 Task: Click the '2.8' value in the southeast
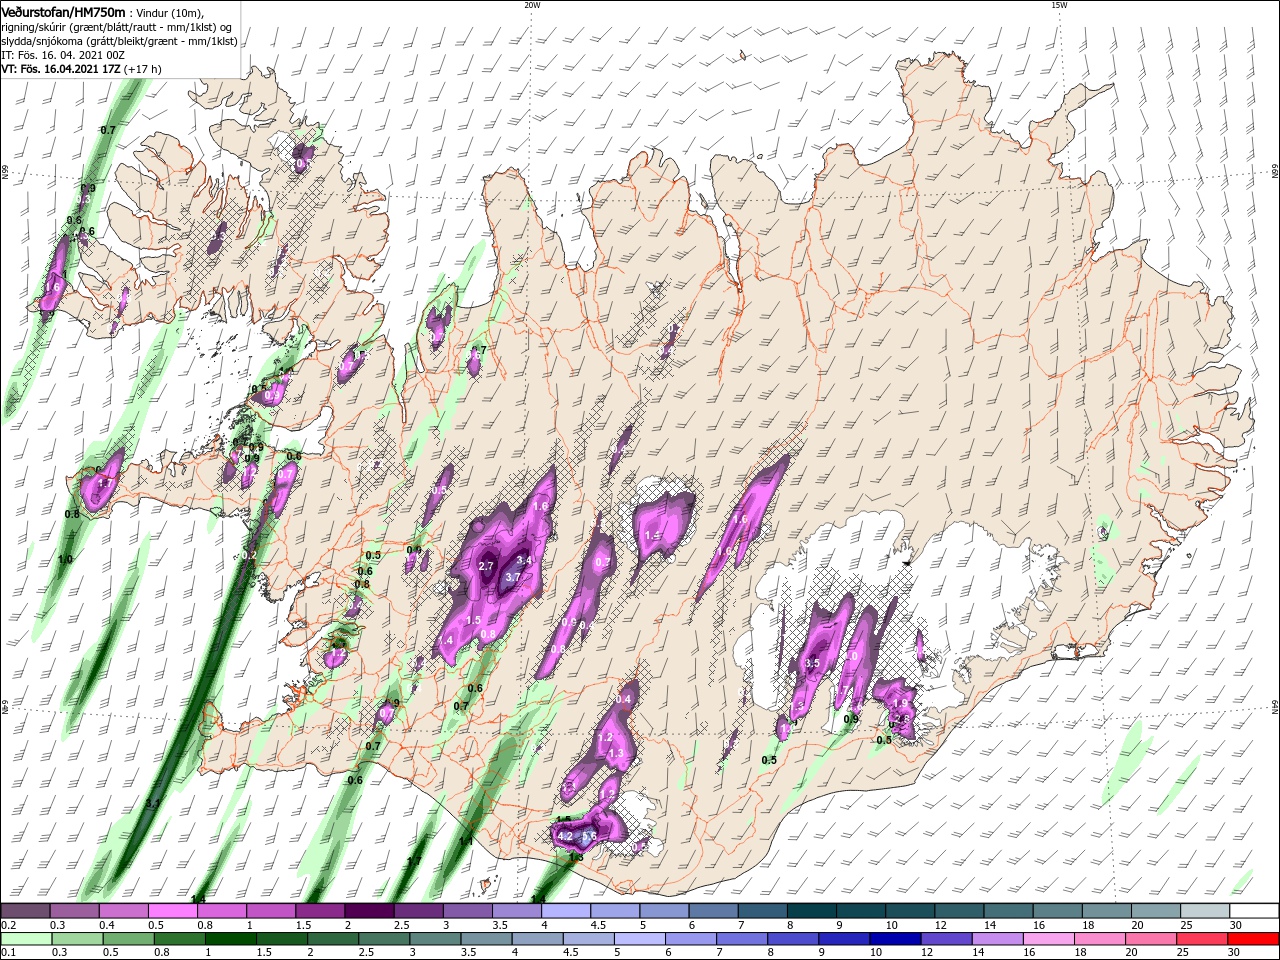pyautogui.click(x=901, y=719)
